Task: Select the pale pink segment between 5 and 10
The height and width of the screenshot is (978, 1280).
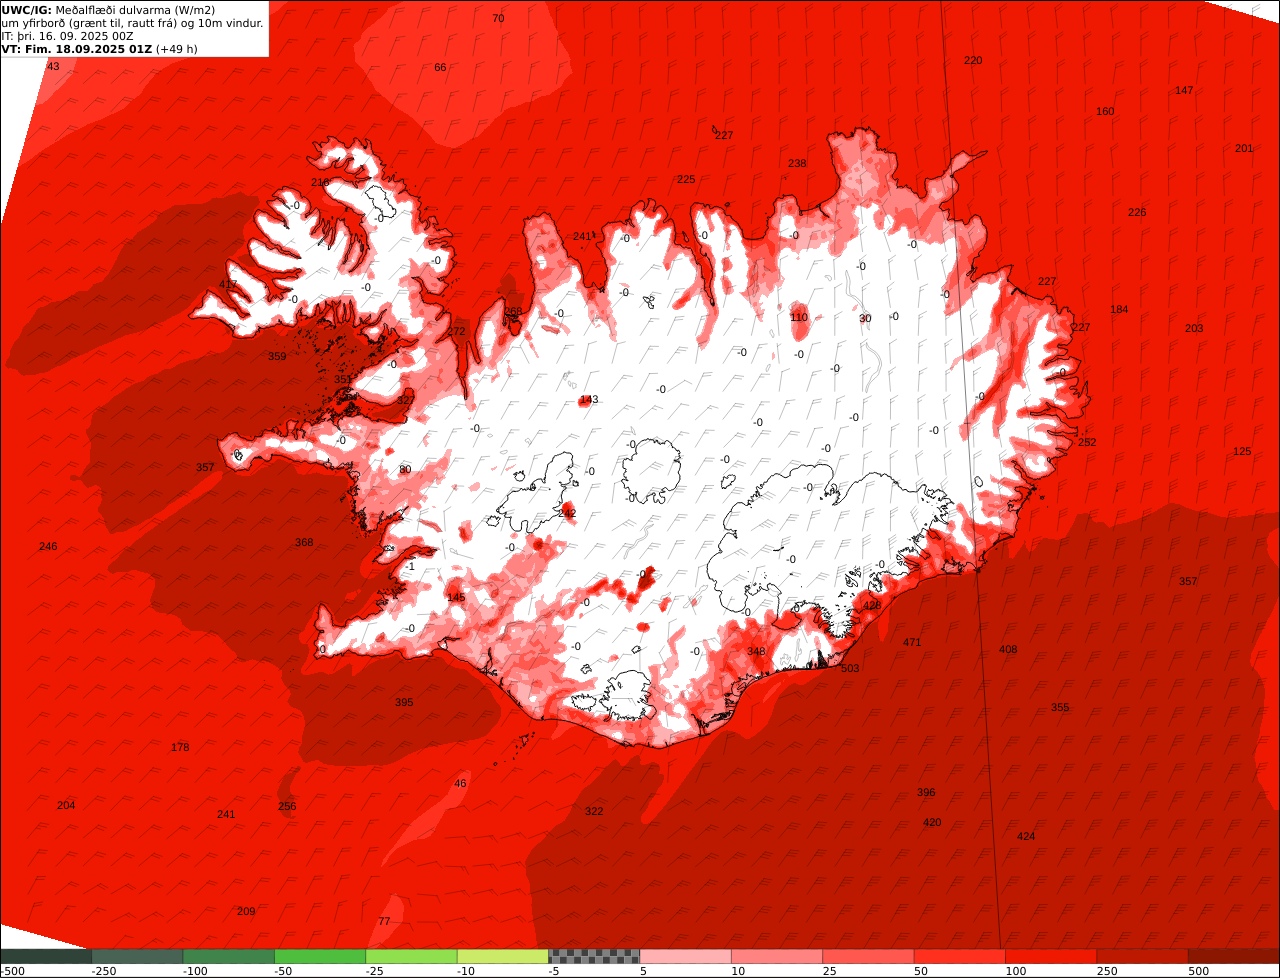Action: [x=686, y=956]
